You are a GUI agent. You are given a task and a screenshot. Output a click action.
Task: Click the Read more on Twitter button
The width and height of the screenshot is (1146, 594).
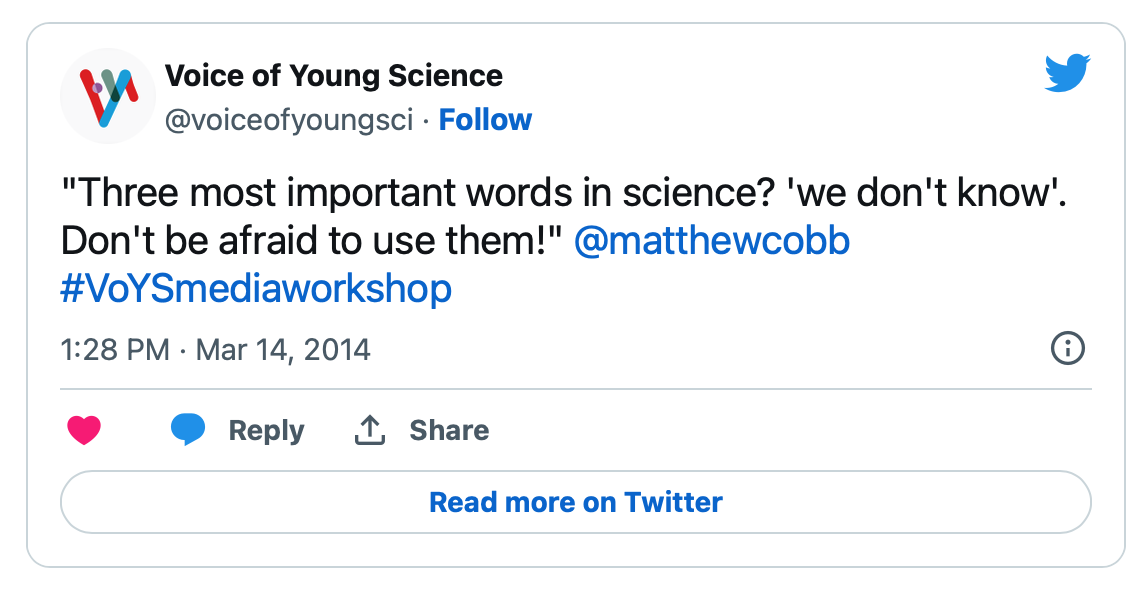click(x=576, y=502)
